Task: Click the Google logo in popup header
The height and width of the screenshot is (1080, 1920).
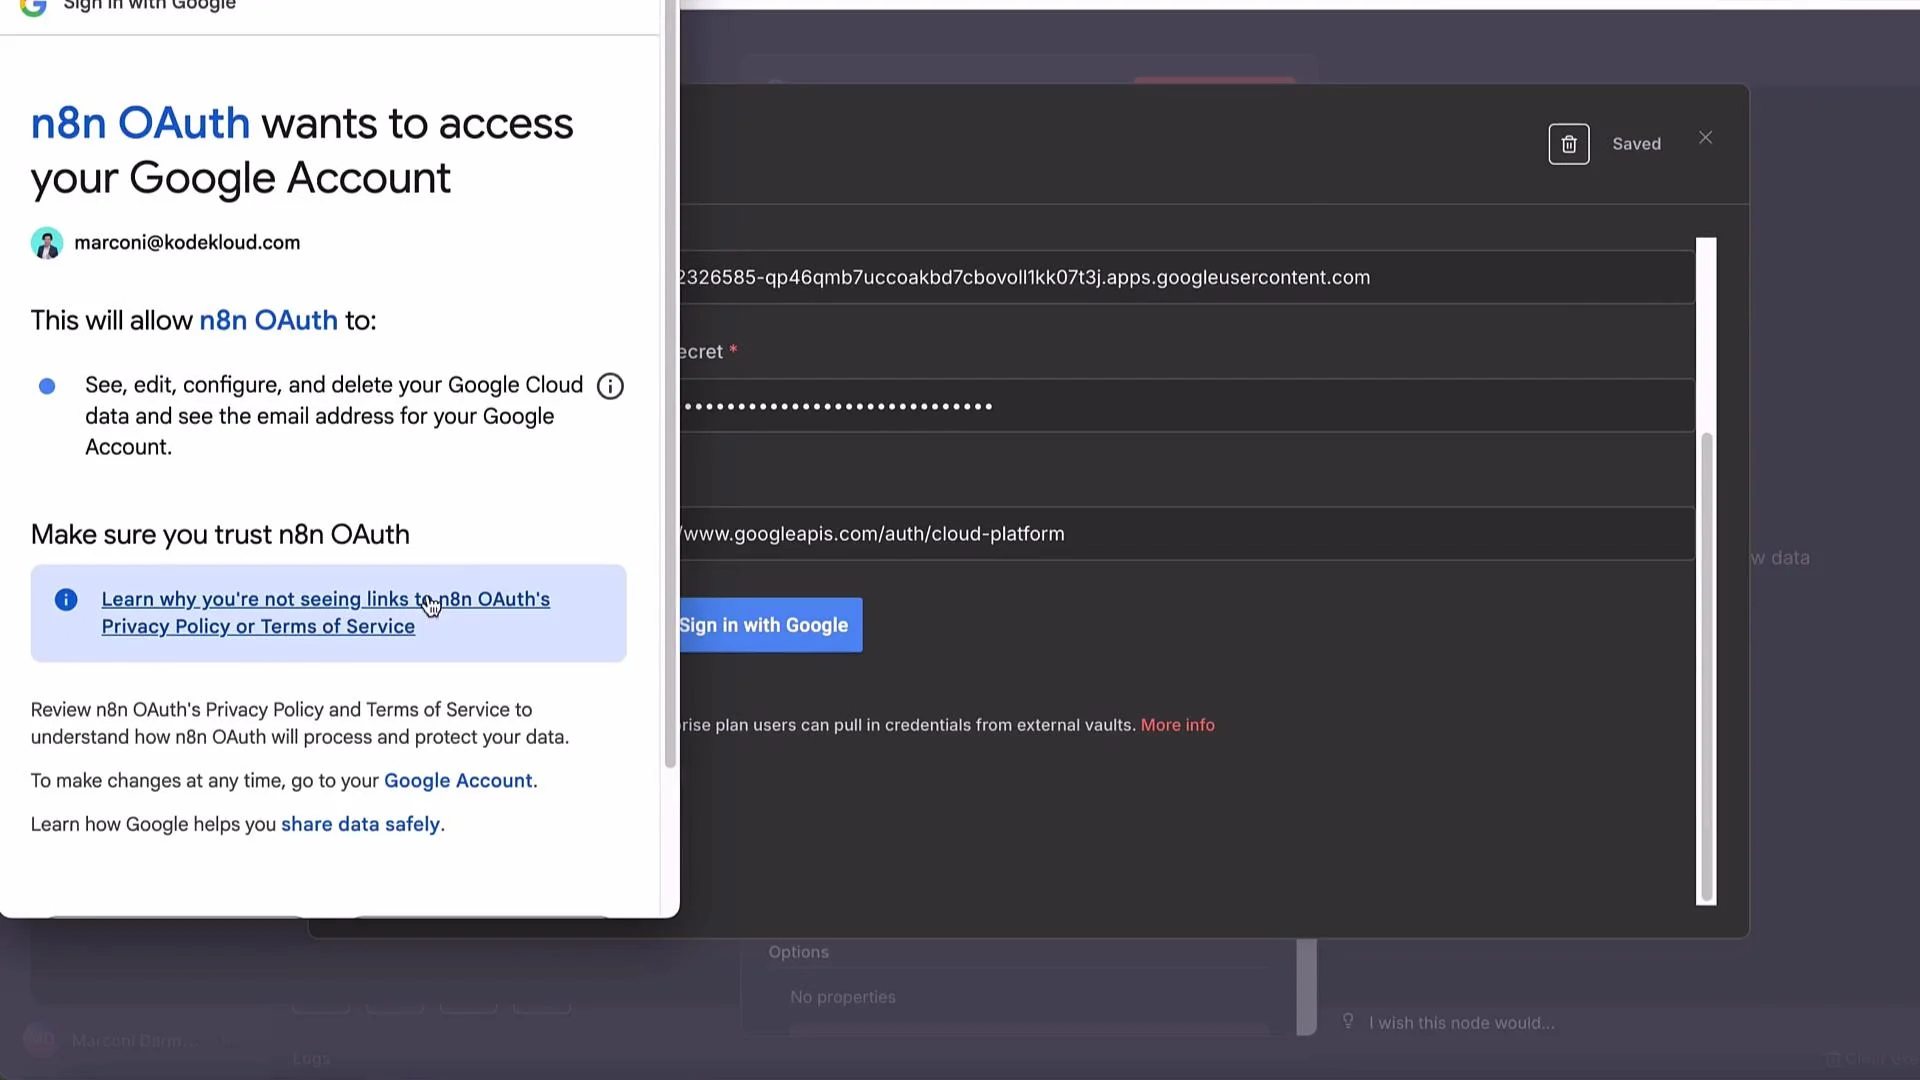Action: [x=33, y=6]
